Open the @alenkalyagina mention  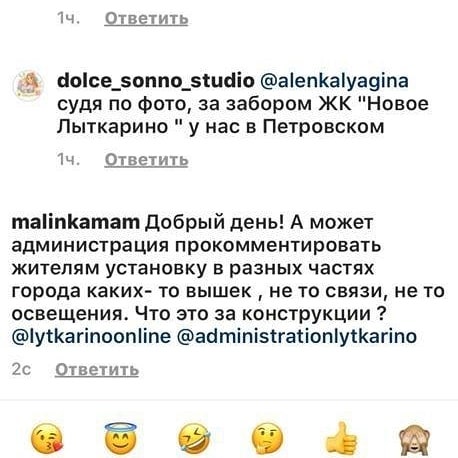[334, 81]
